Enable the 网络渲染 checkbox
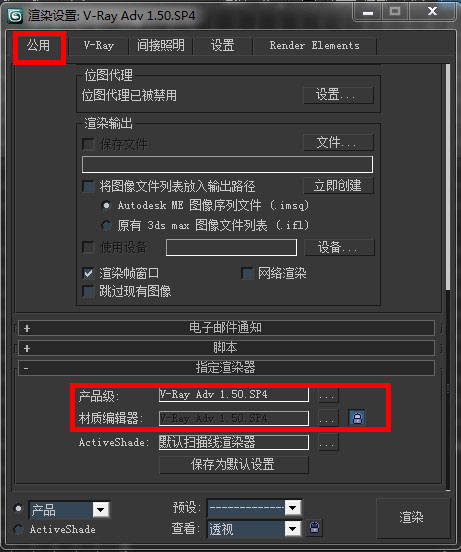The width and height of the screenshot is (461, 552). (247, 273)
